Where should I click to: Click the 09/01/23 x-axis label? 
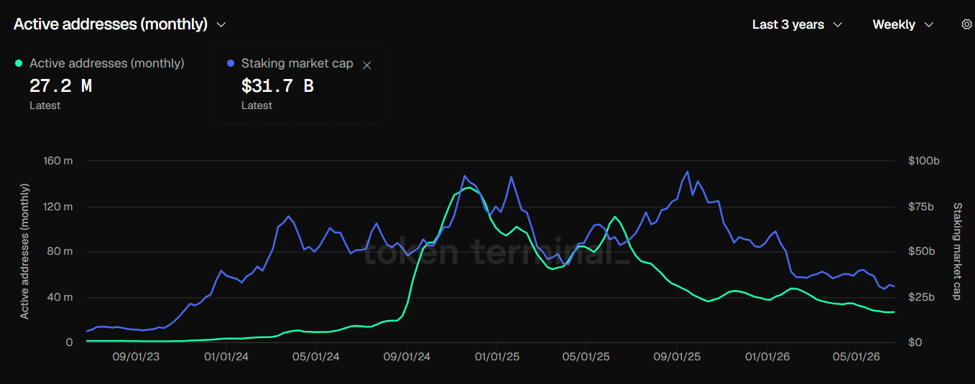[x=137, y=357]
